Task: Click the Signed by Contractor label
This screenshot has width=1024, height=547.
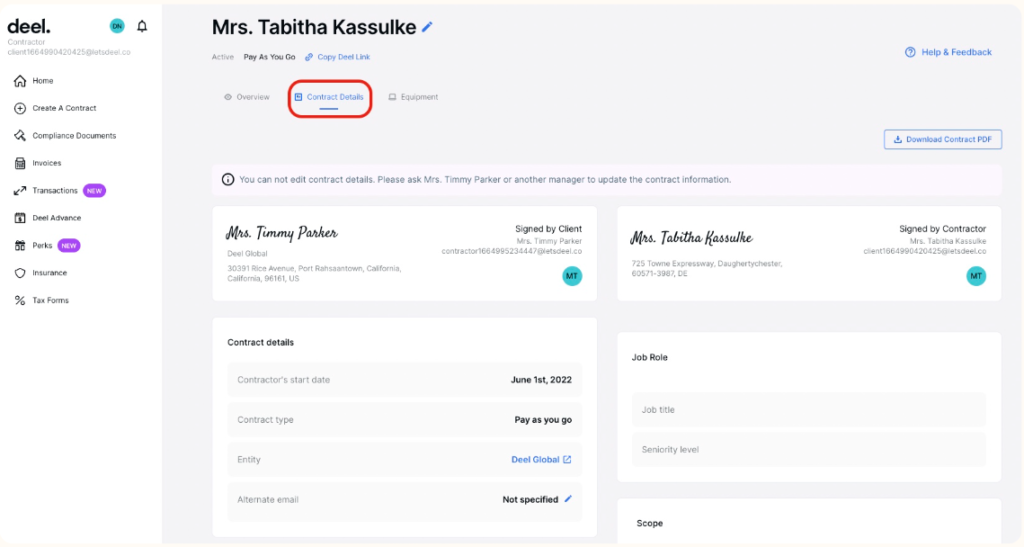Action: coord(942,229)
